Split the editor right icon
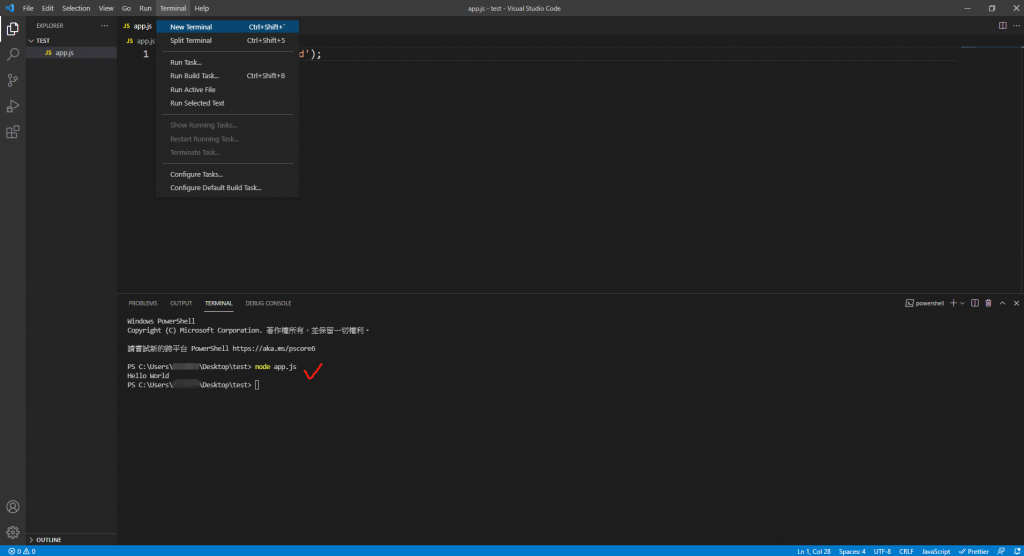 [1002, 25]
